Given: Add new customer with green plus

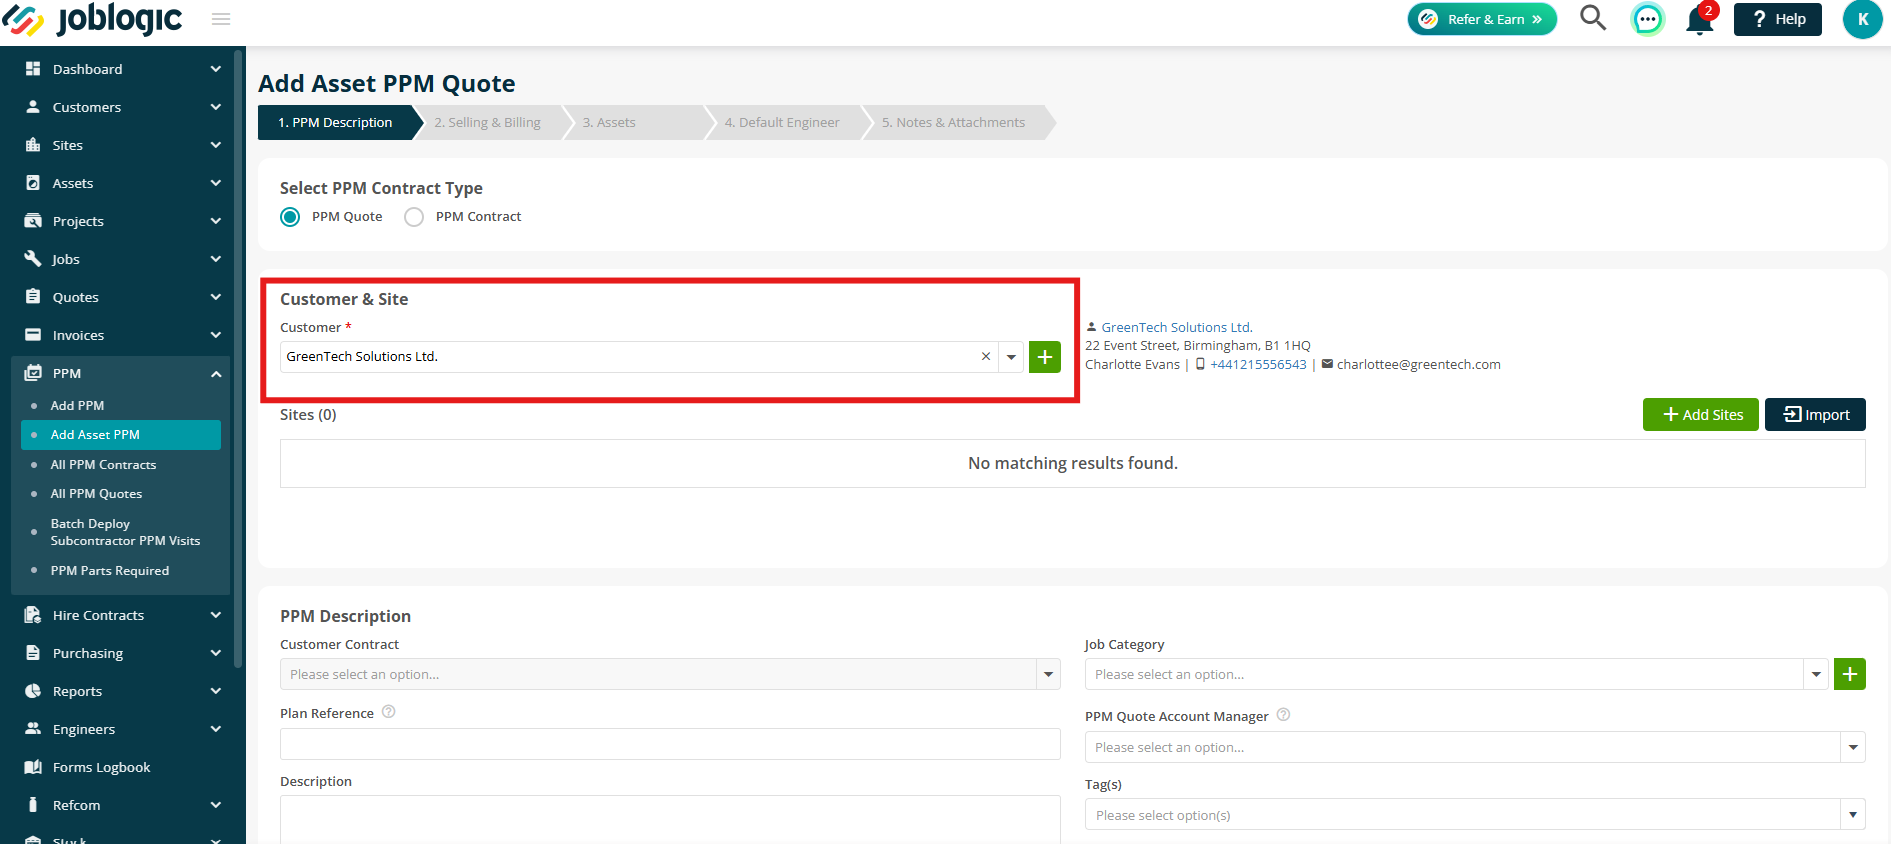Looking at the screenshot, I should click(x=1045, y=357).
